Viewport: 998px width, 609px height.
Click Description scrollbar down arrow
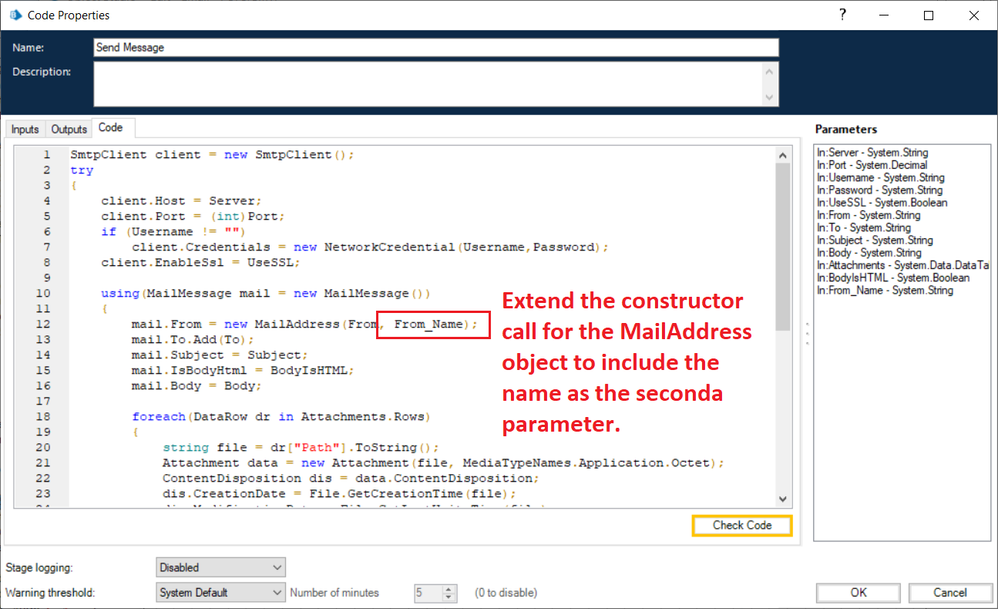pos(770,97)
